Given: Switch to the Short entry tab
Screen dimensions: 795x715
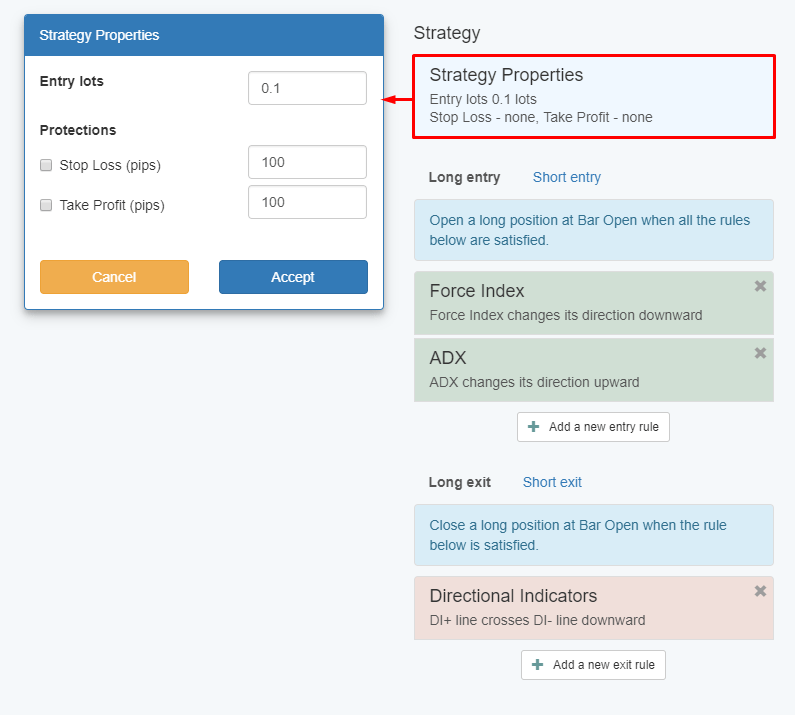Looking at the screenshot, I should (x=566, y=177).
